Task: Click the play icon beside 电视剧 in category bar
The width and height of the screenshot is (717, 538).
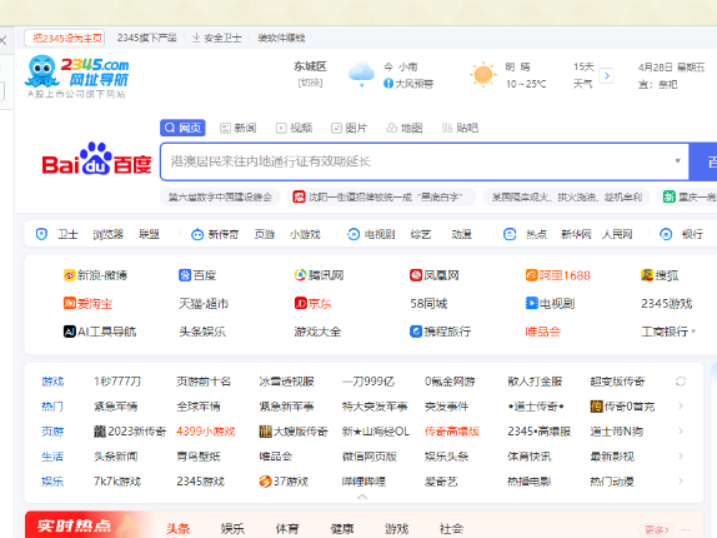Action: (353, 234)
